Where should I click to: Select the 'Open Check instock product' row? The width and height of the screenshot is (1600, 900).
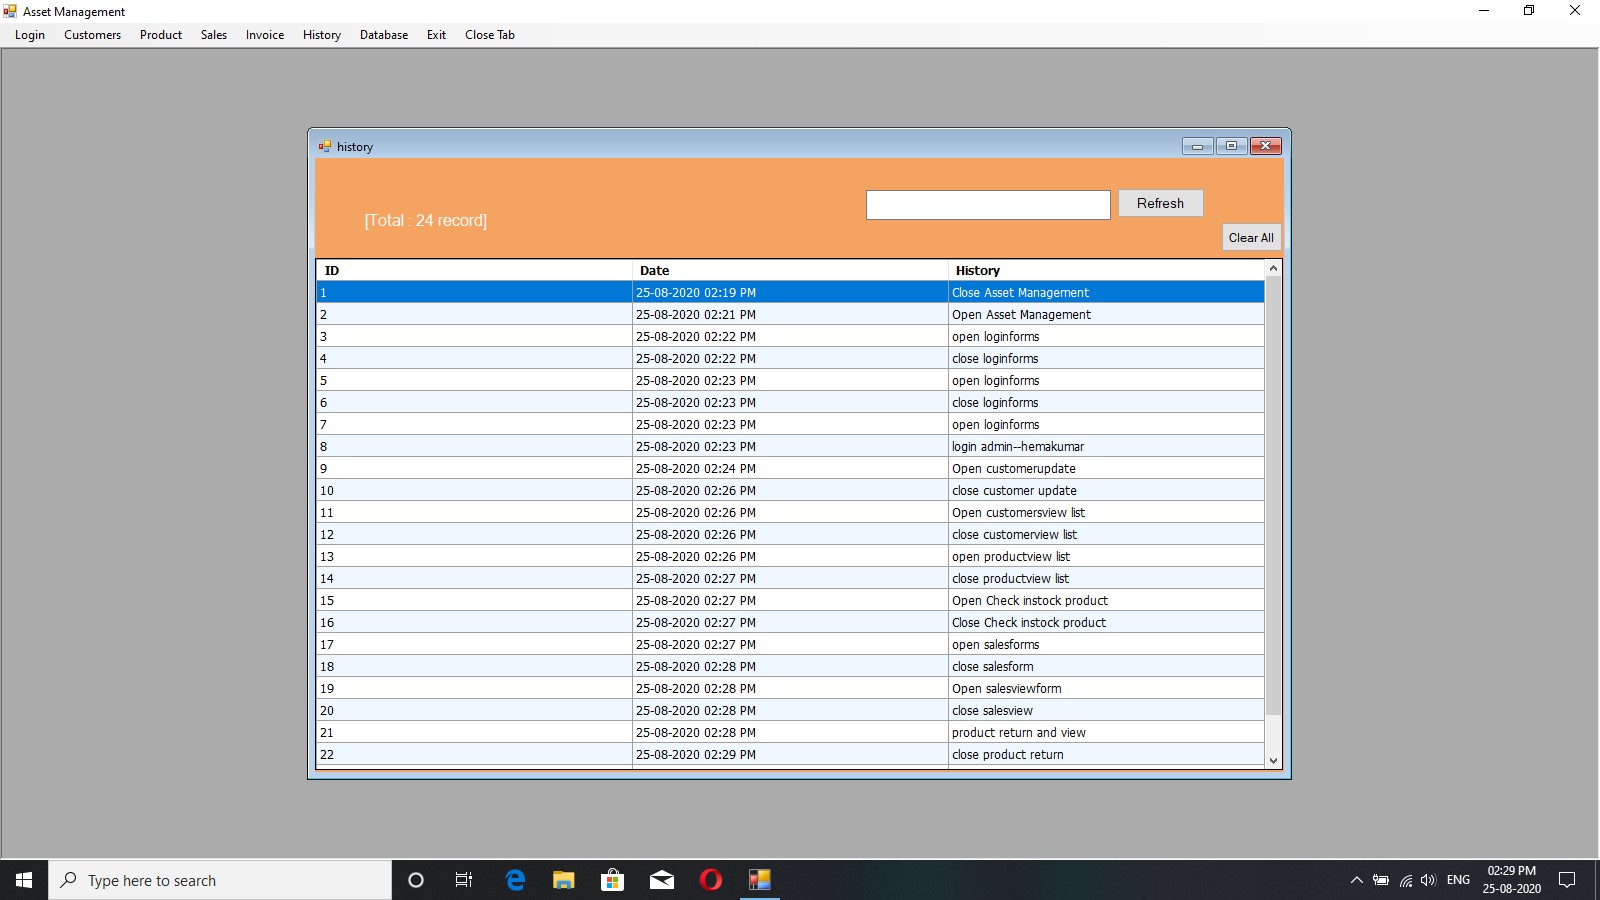790,601
